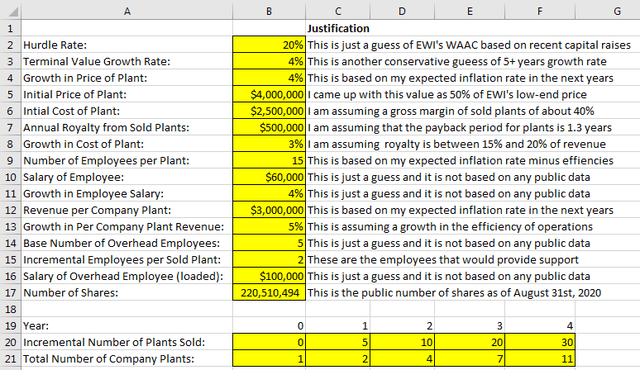Viewport: 640px width, 370px height.
Task: Select Revenue per Company Plant $3,000,000 cell
Action: (x=269, y=210)
